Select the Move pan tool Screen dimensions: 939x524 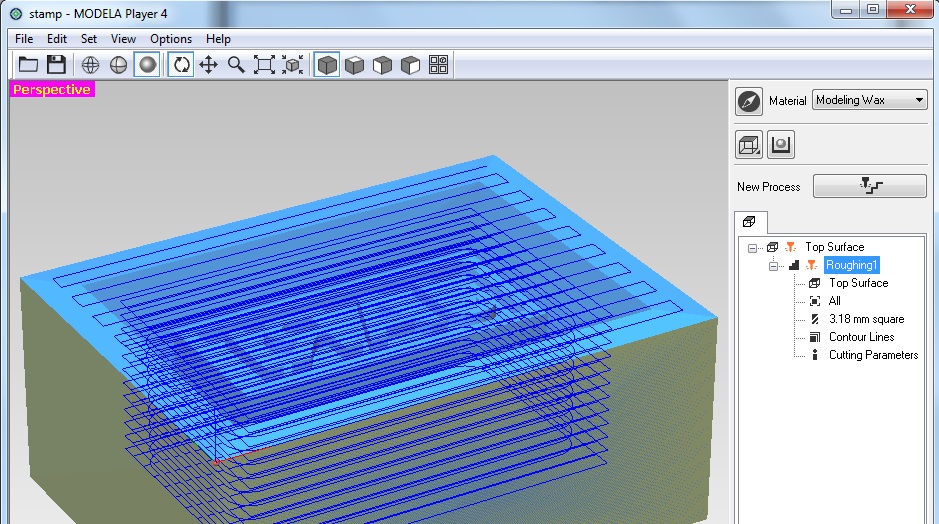pos(208,65)
